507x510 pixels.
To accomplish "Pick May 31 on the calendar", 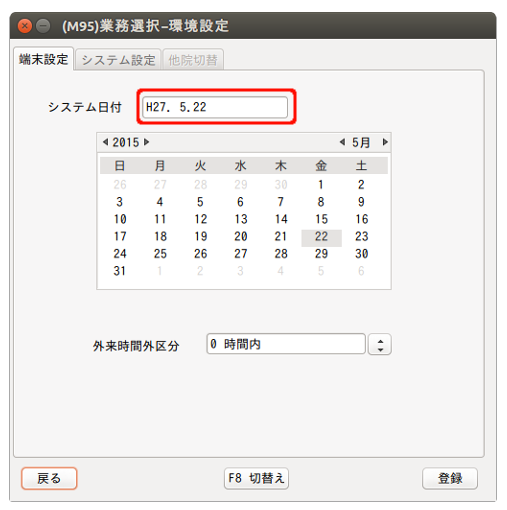I will (x=120, y=271).
